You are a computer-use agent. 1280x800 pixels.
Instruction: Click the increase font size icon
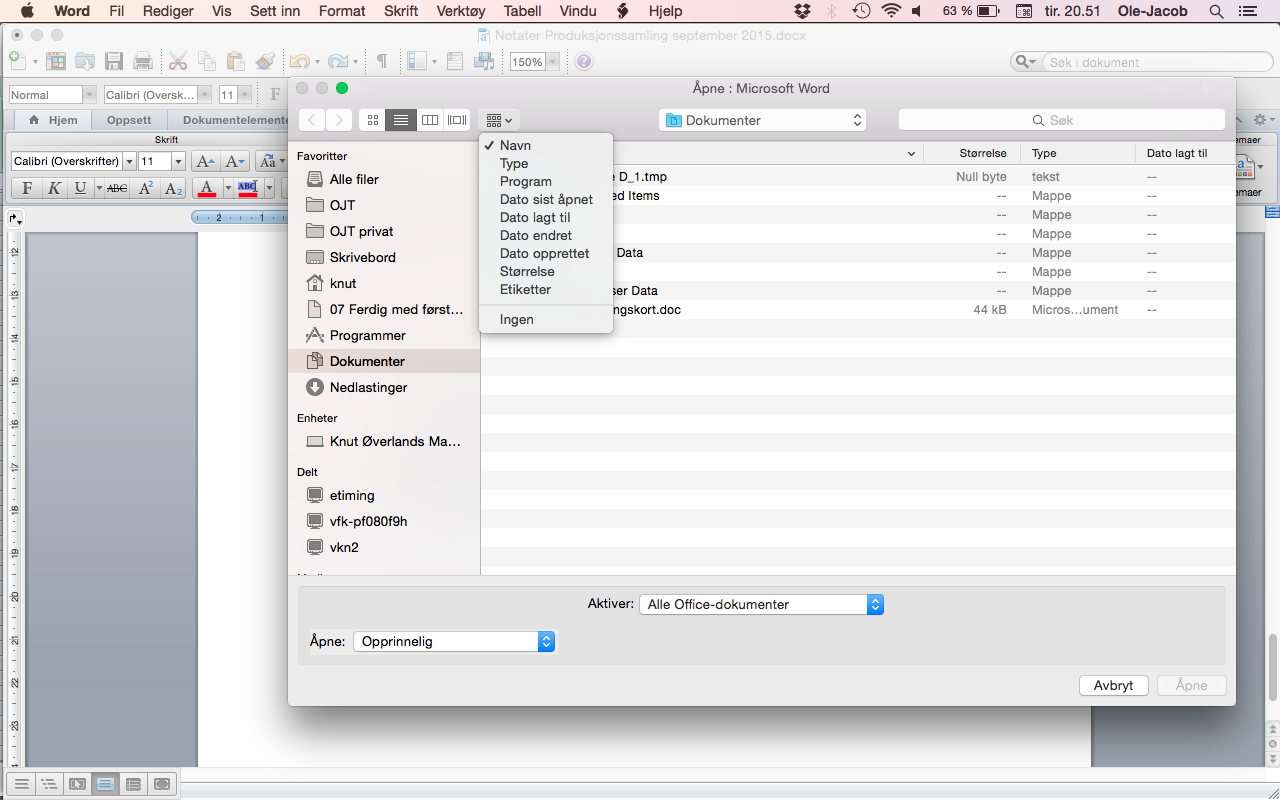[205, 161]
